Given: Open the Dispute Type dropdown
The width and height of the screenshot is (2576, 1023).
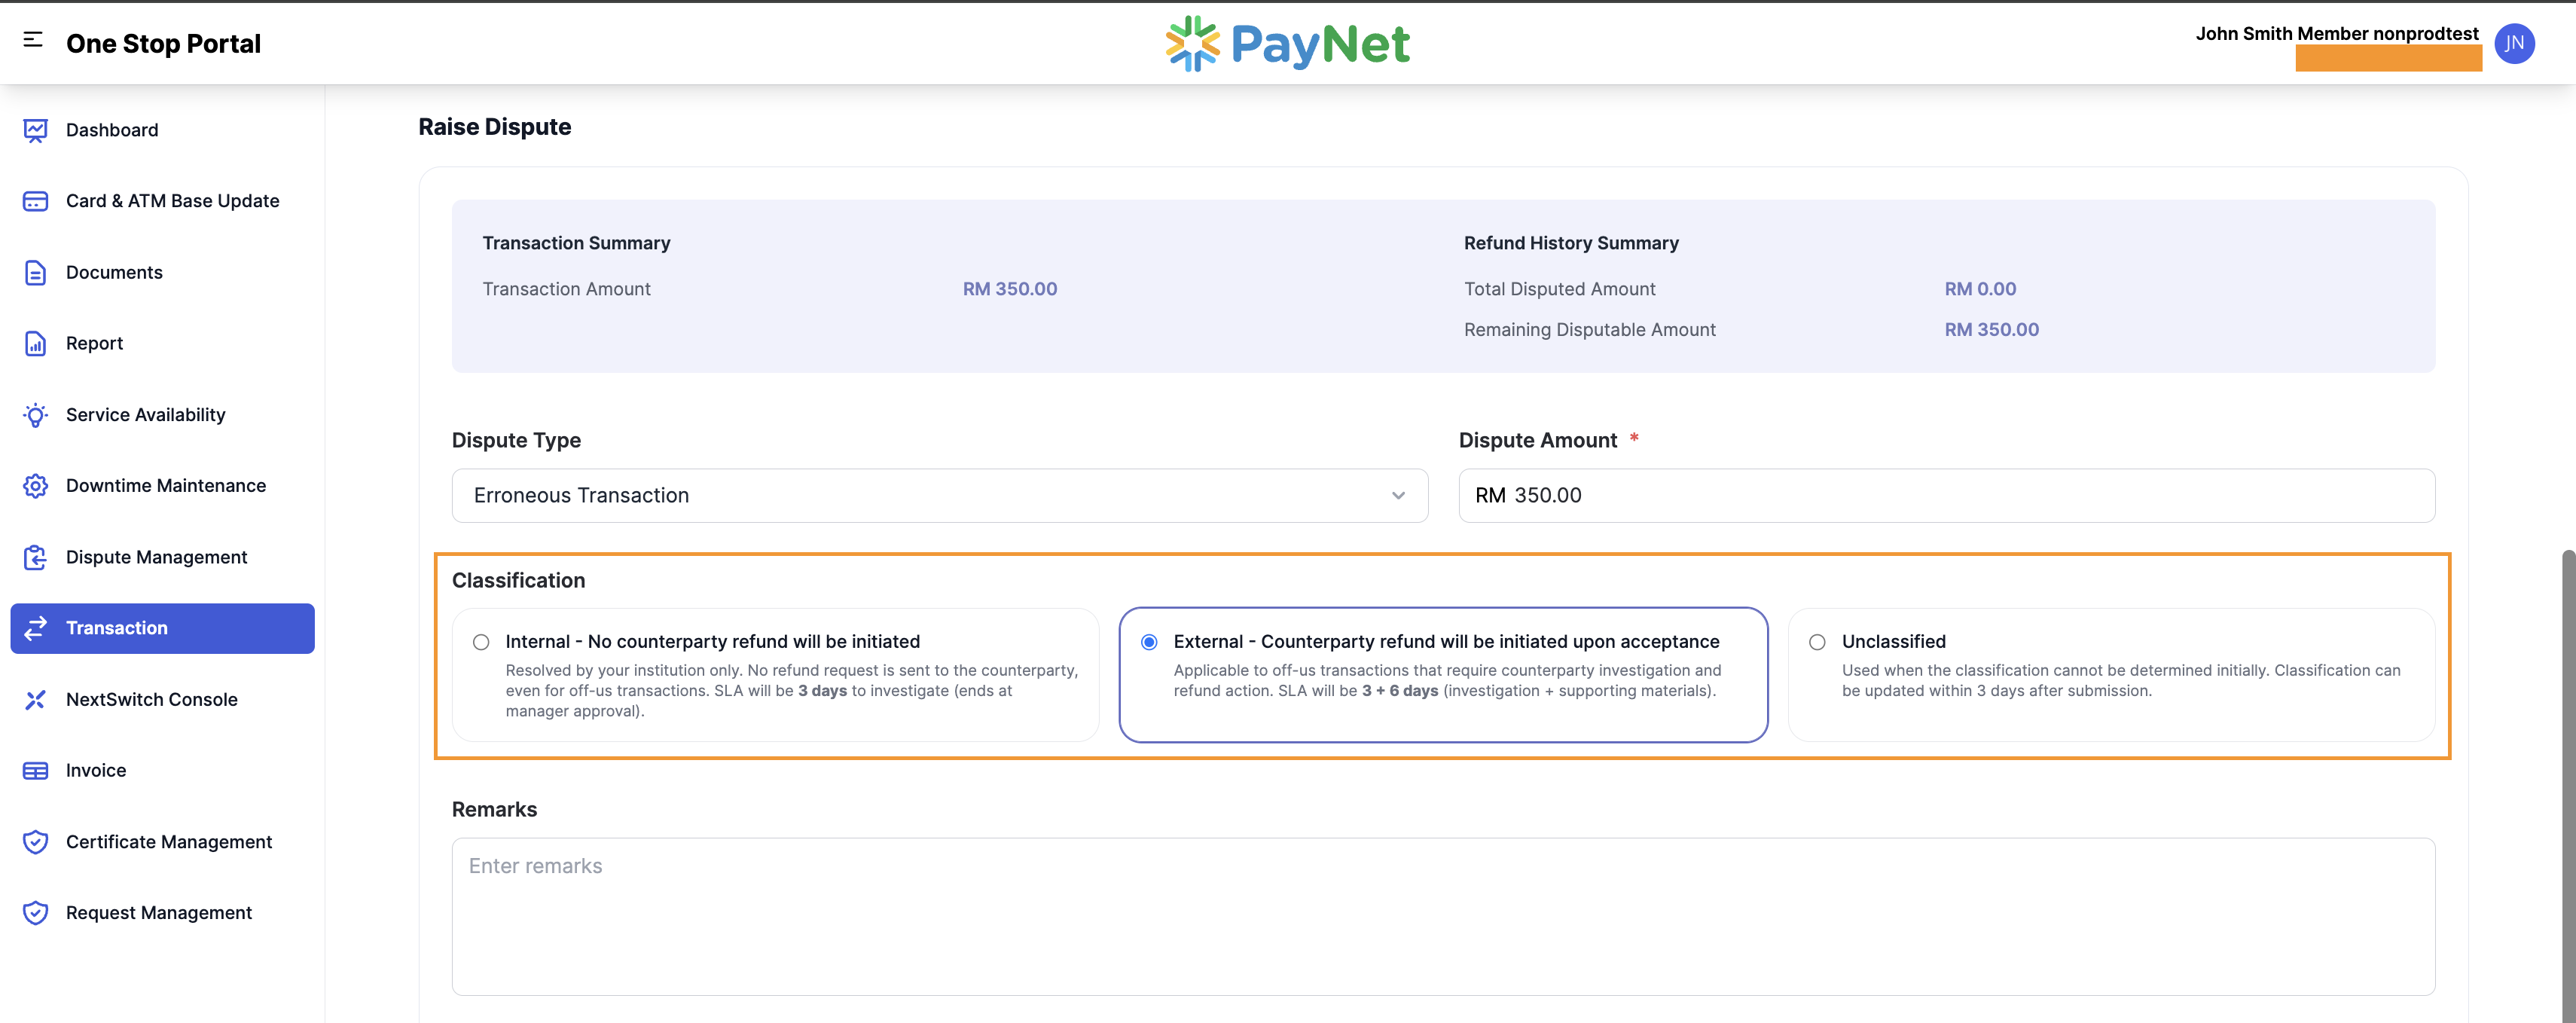Looking at the screenshot, I should [x=939, y=496].
